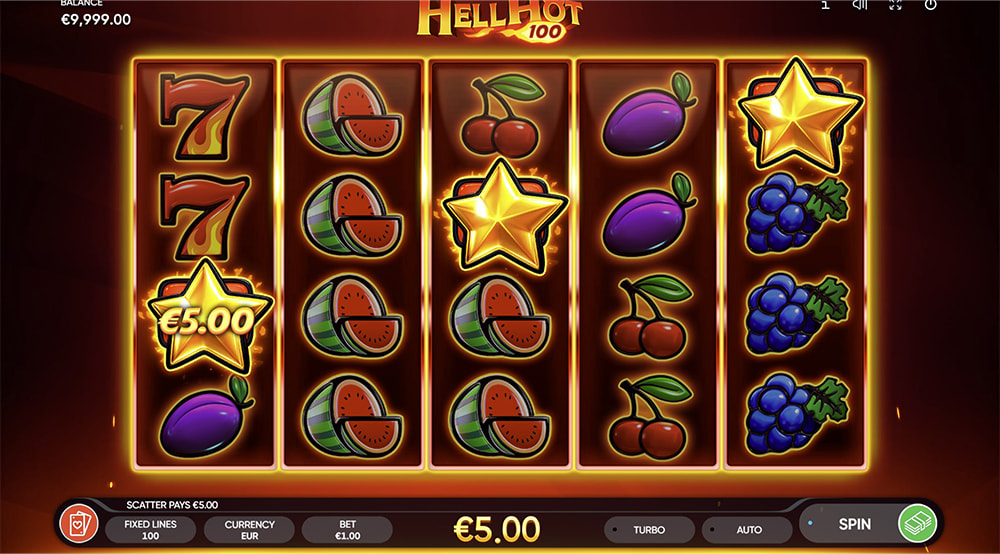1000x554 pixels.
Task: Open the info icon at top right
Action: (825, 4)
